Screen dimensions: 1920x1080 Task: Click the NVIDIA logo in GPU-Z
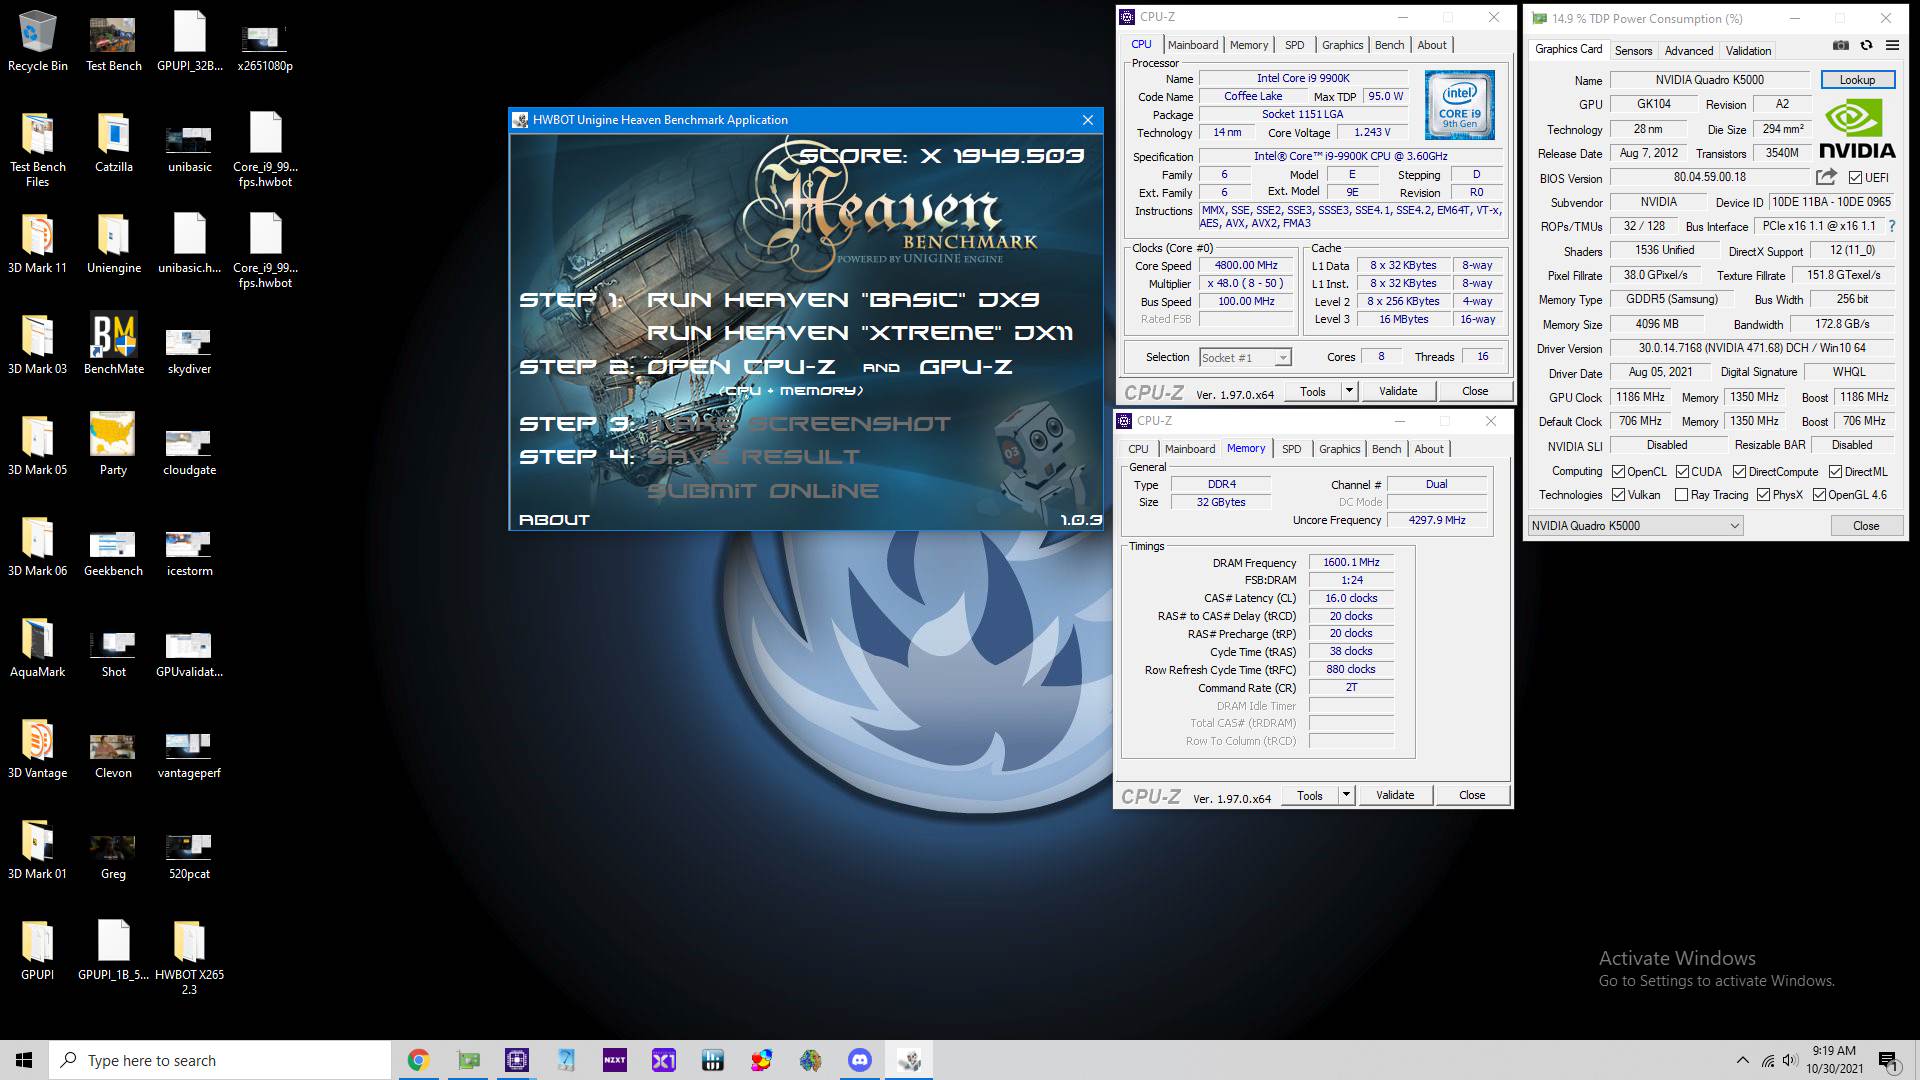tap(1857, 130)
